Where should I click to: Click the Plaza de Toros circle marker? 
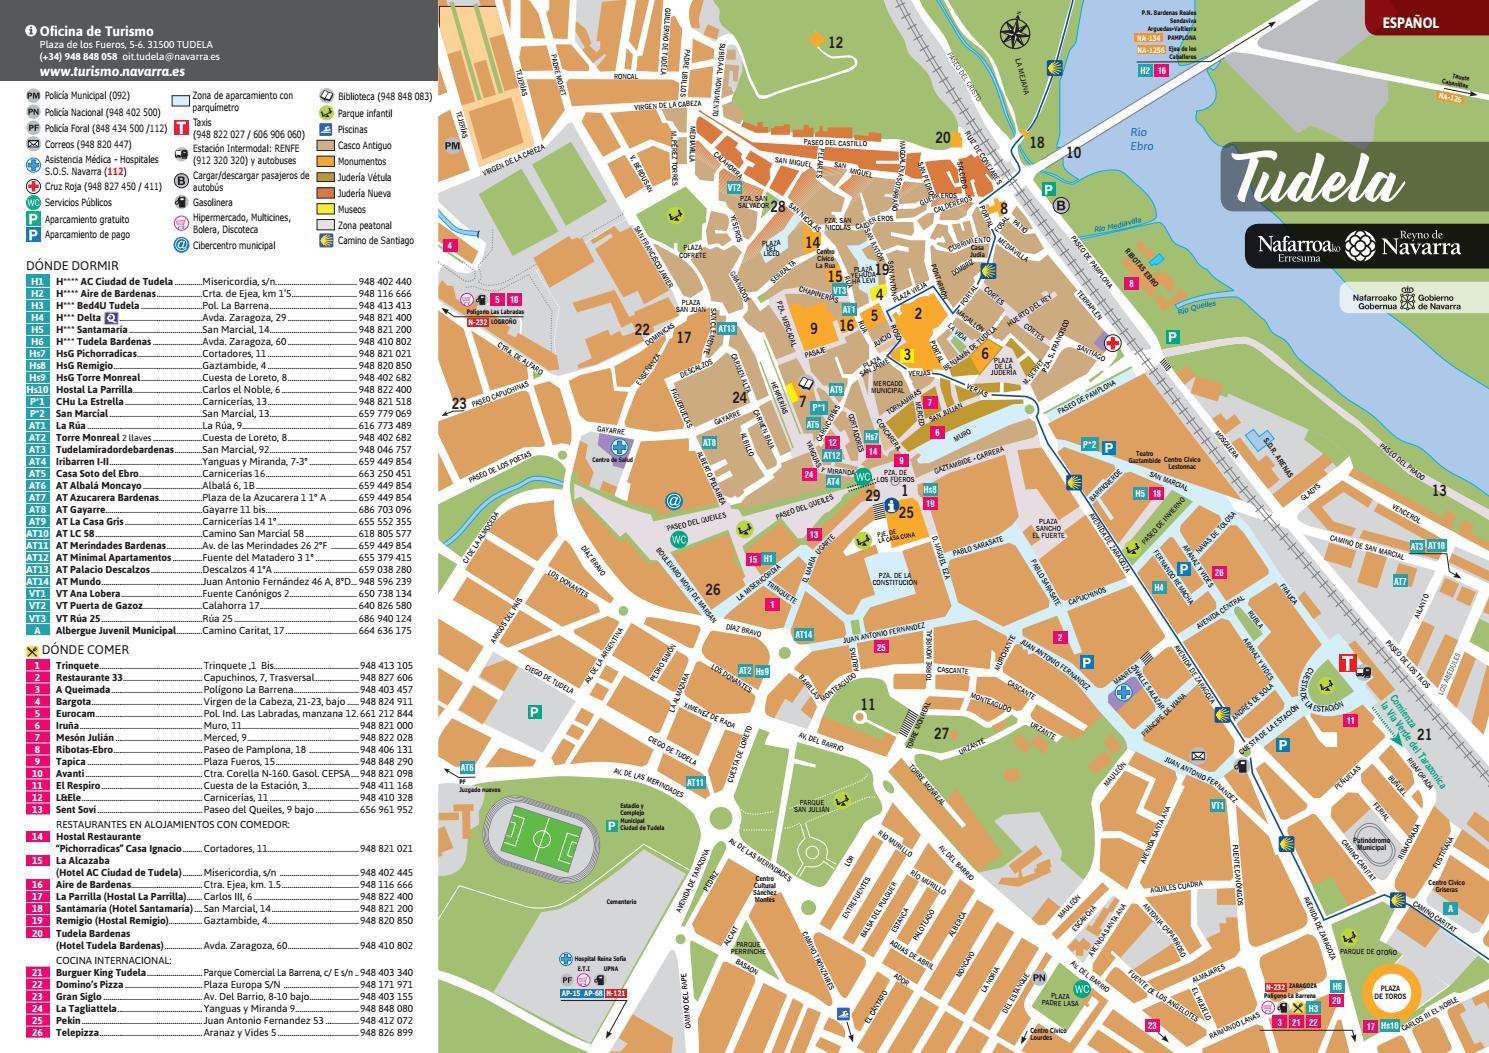1394,992
